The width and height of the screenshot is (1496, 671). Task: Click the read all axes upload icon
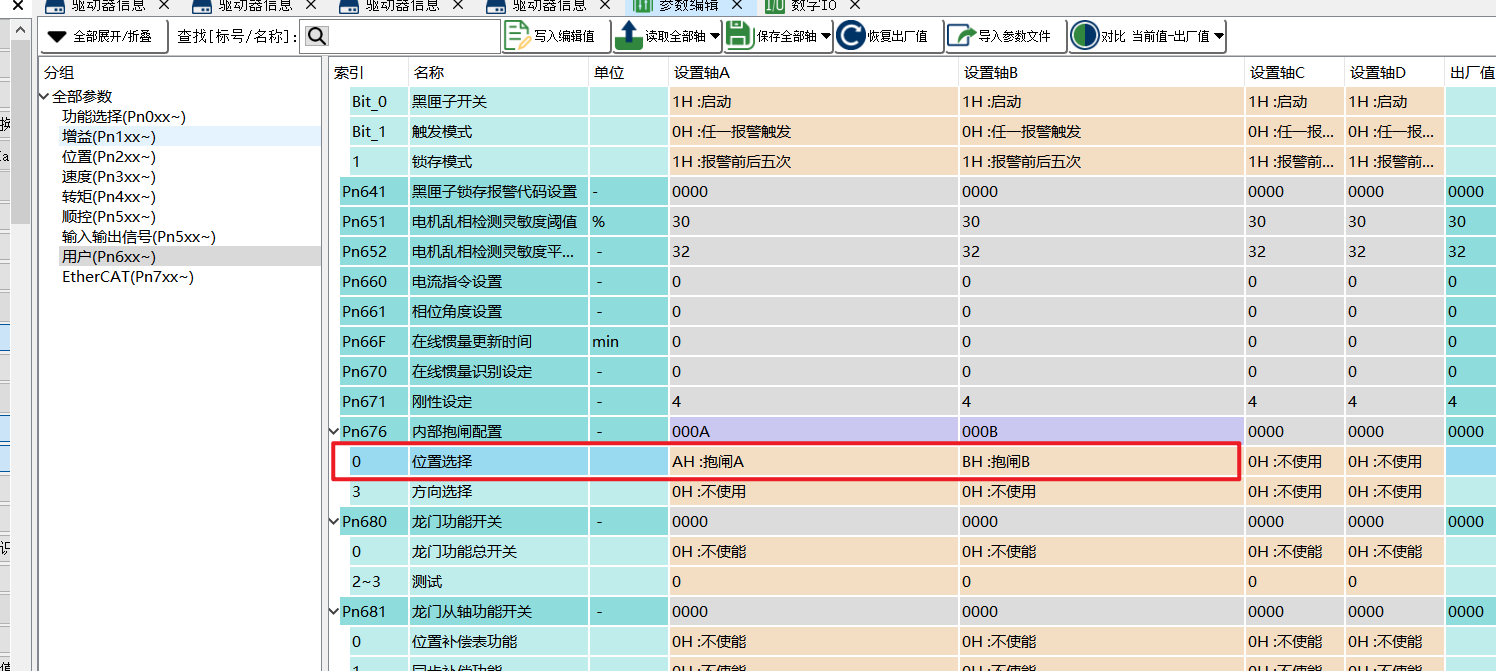coord(628,36)
